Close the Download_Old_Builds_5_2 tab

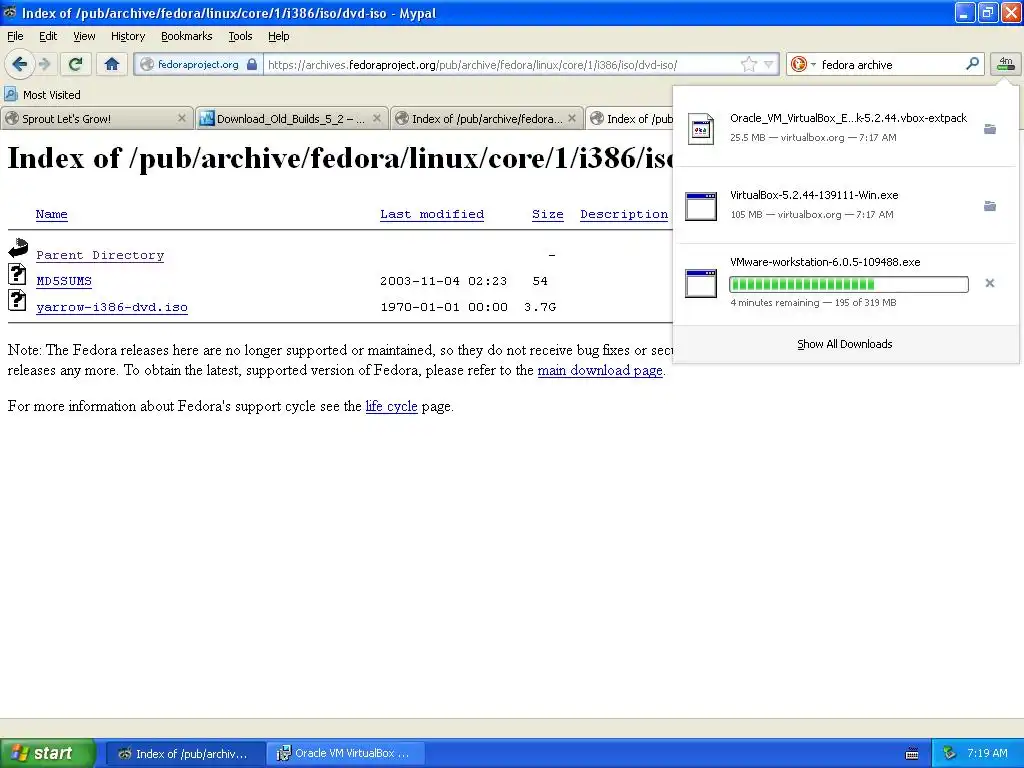[376, 118]
